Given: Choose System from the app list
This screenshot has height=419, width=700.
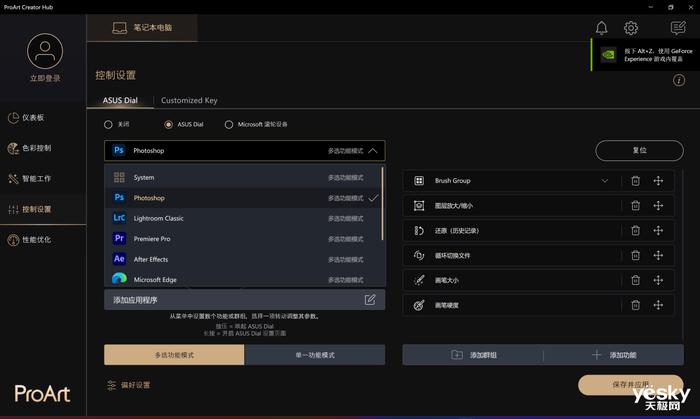Looking at the screenshot, I should pos(243,178).
